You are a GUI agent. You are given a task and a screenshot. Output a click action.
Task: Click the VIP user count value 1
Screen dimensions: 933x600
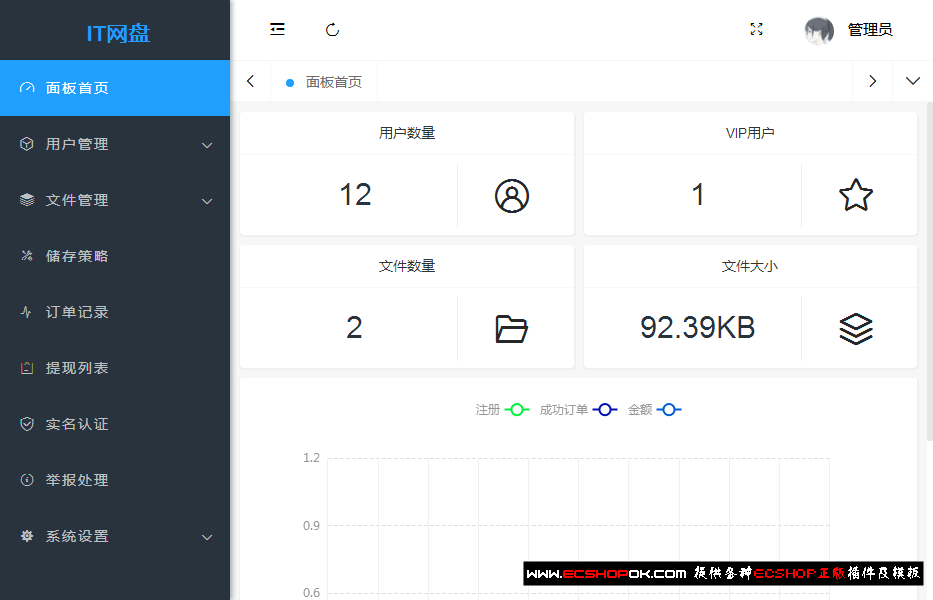tap(698, 195)
